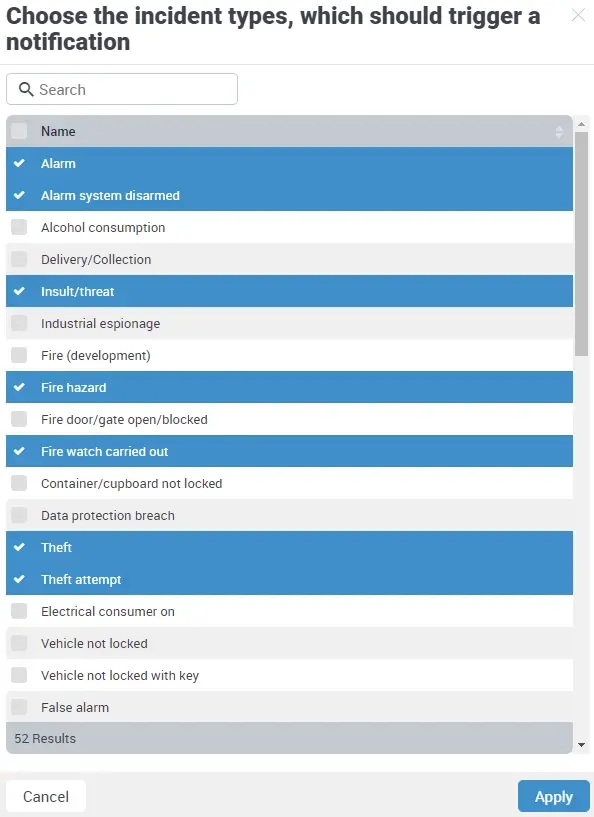Enable the Industrial espionage checkbox

(18, 323)
